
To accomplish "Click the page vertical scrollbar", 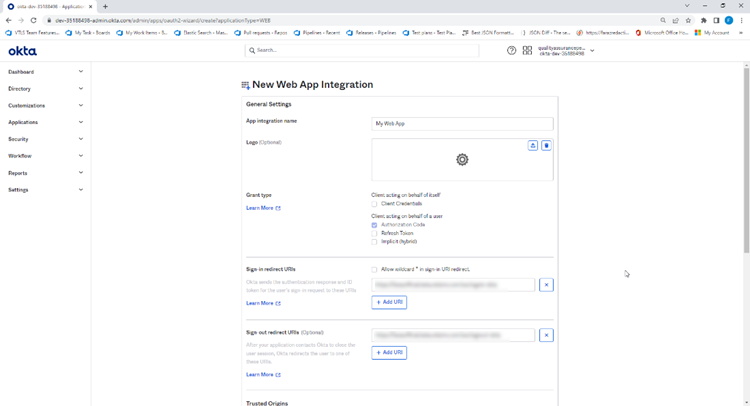I will pyautogui.click(x=746, y=161).
